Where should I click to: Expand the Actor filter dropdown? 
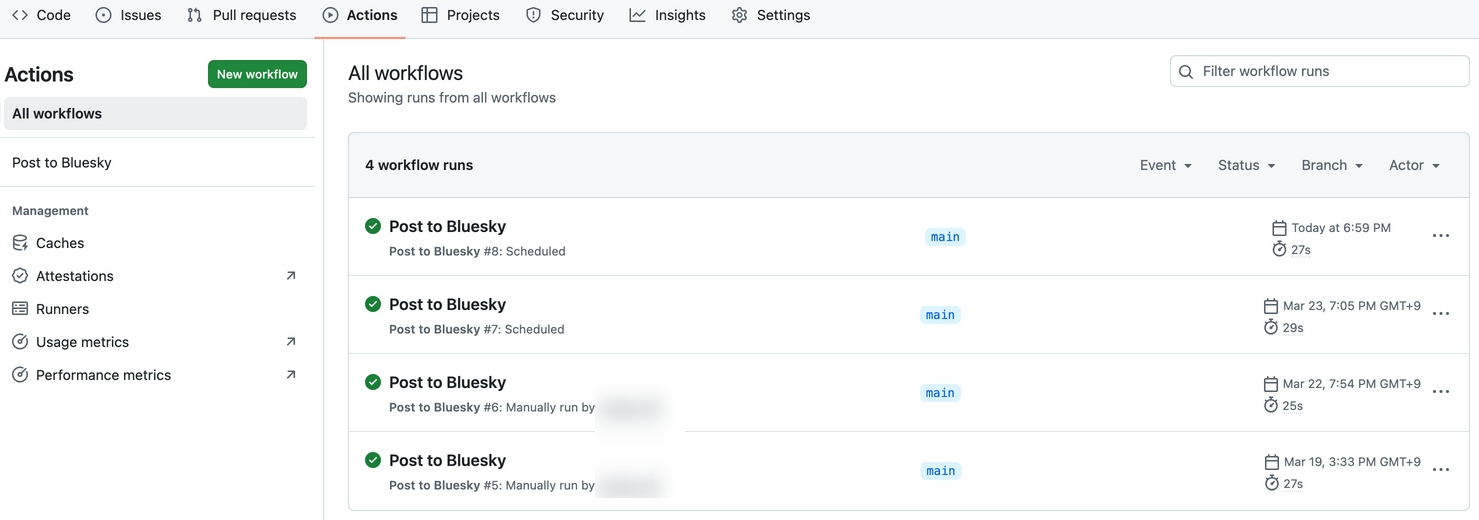click(x=1415, y=165)
